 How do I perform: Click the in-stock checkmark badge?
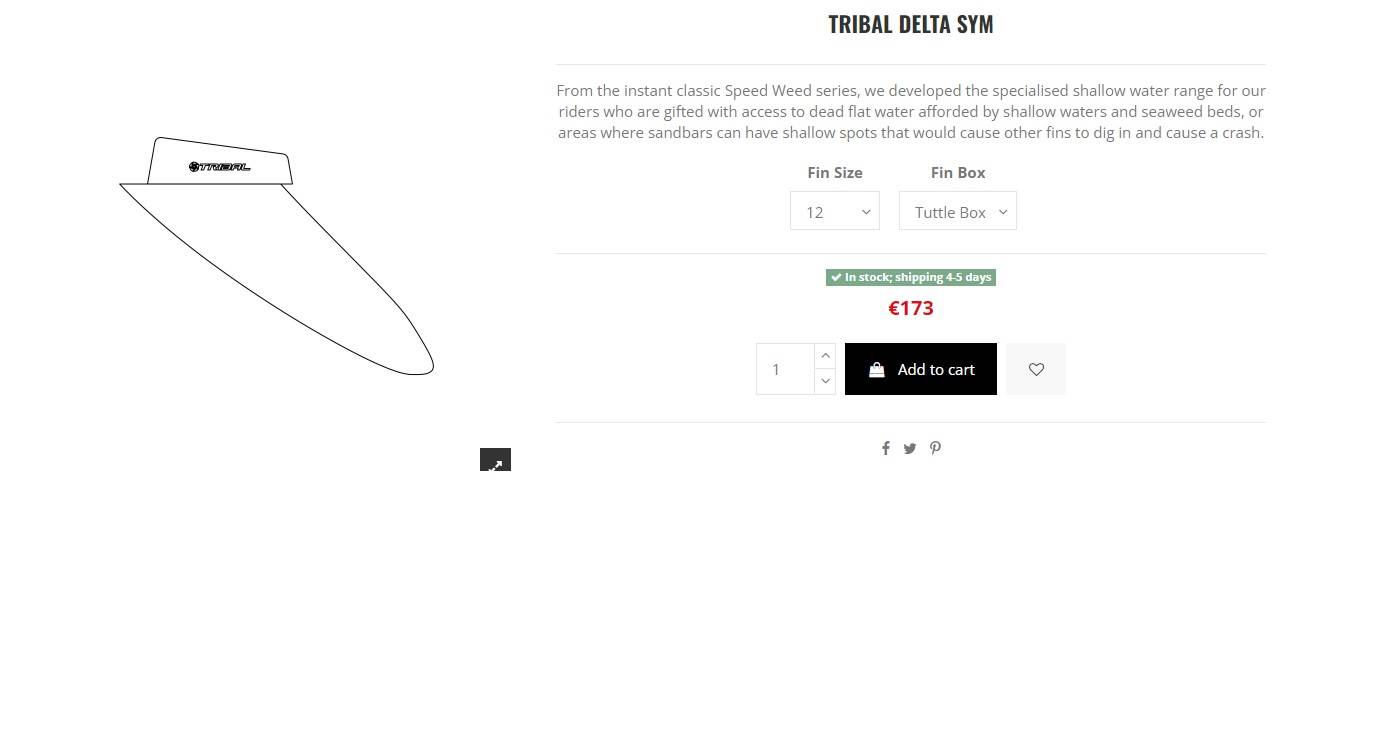coord(836,278)
